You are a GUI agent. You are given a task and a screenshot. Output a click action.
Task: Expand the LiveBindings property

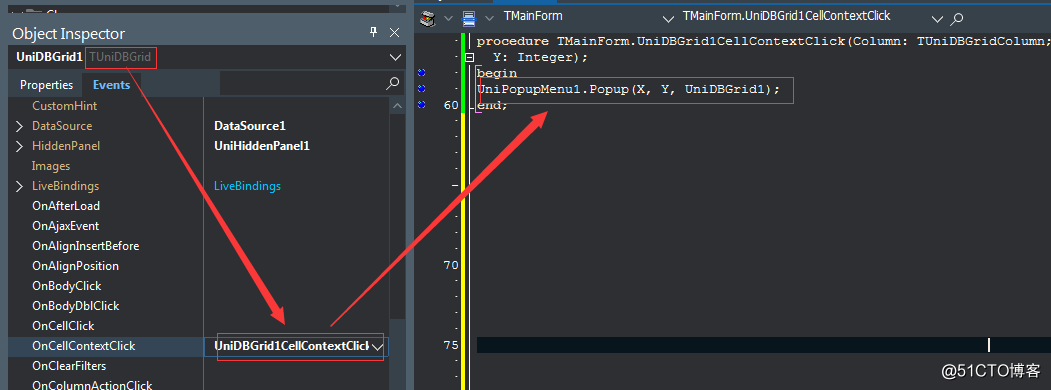(x=19, y=186)
